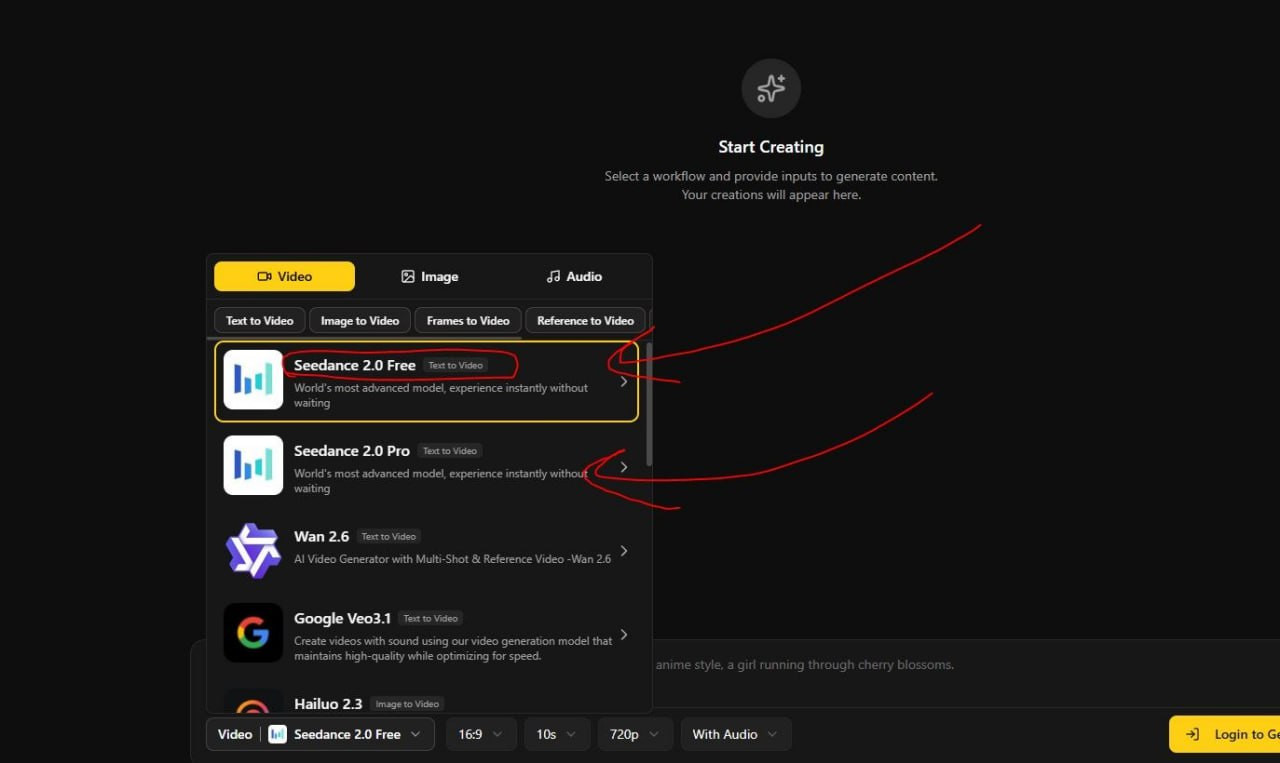This screenshot has height=763, width=1280.
Task: Switch to the Image tab
Action: tap(429, 276)
